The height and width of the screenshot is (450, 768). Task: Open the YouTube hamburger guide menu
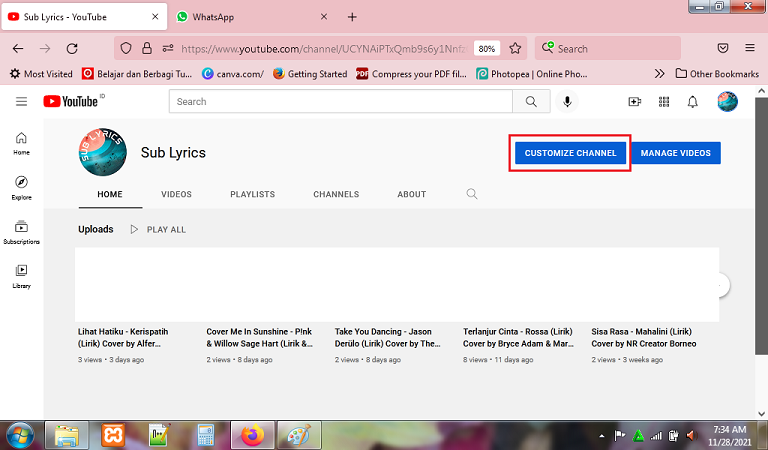(x=22, y=101)
